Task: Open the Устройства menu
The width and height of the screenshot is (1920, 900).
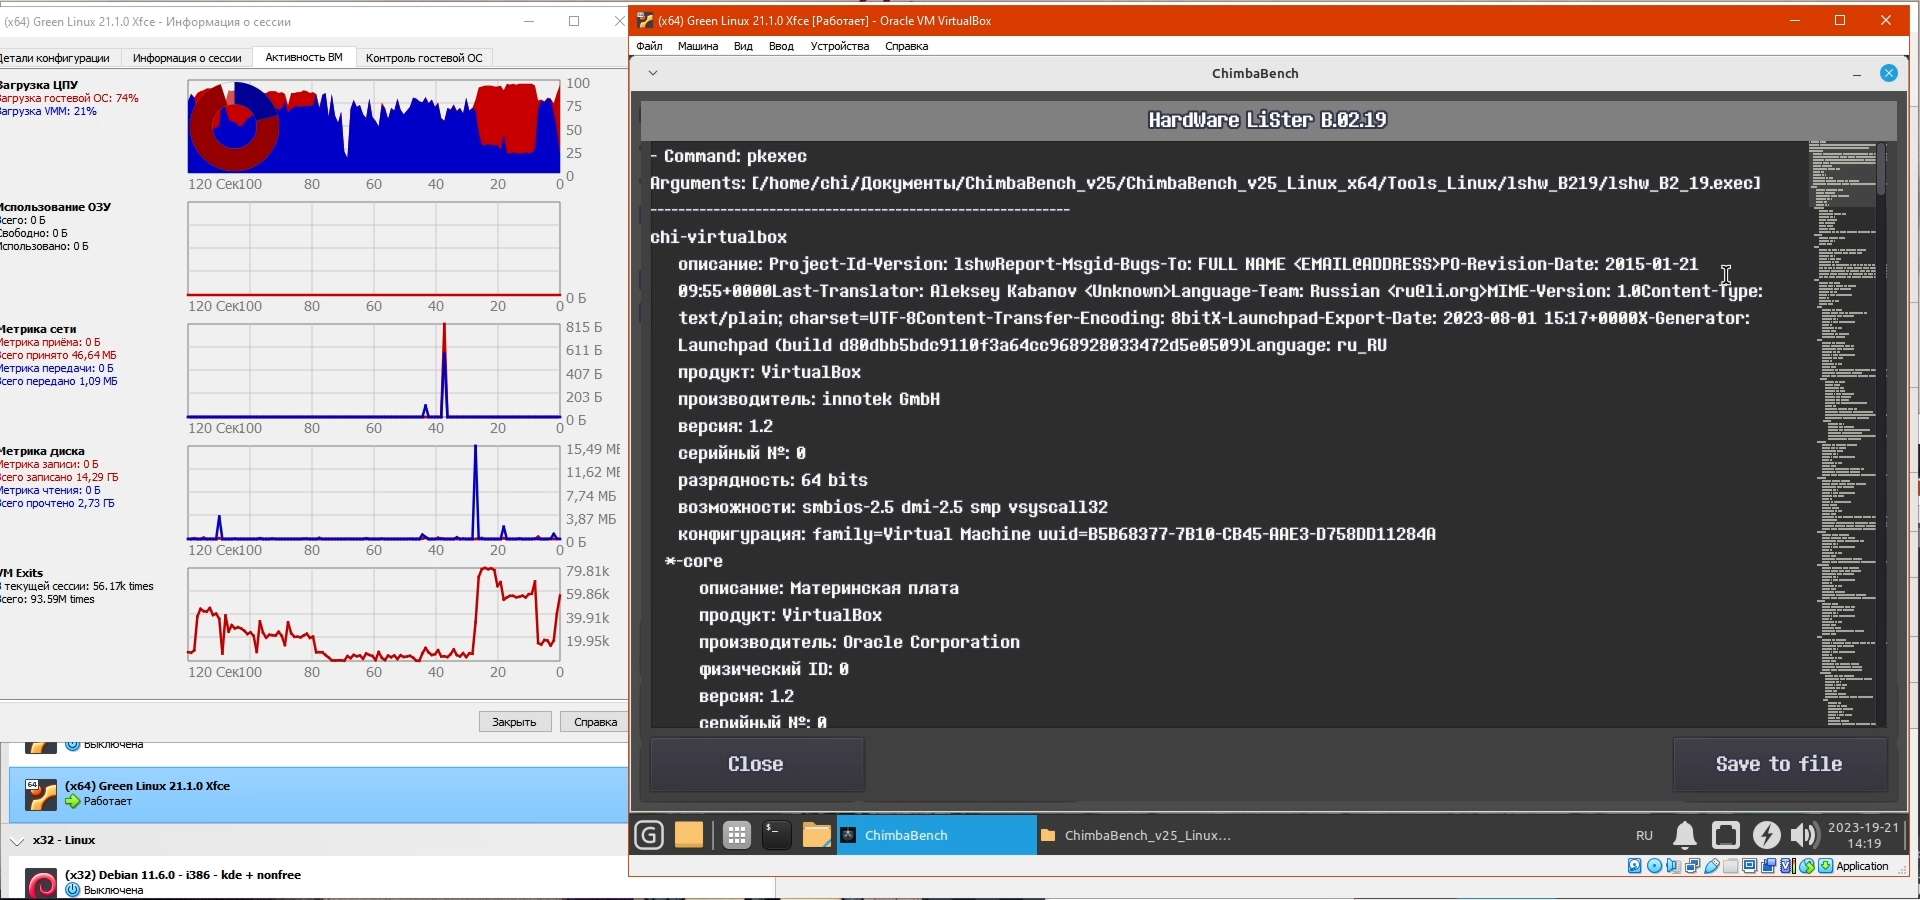Action: (840, 46)
